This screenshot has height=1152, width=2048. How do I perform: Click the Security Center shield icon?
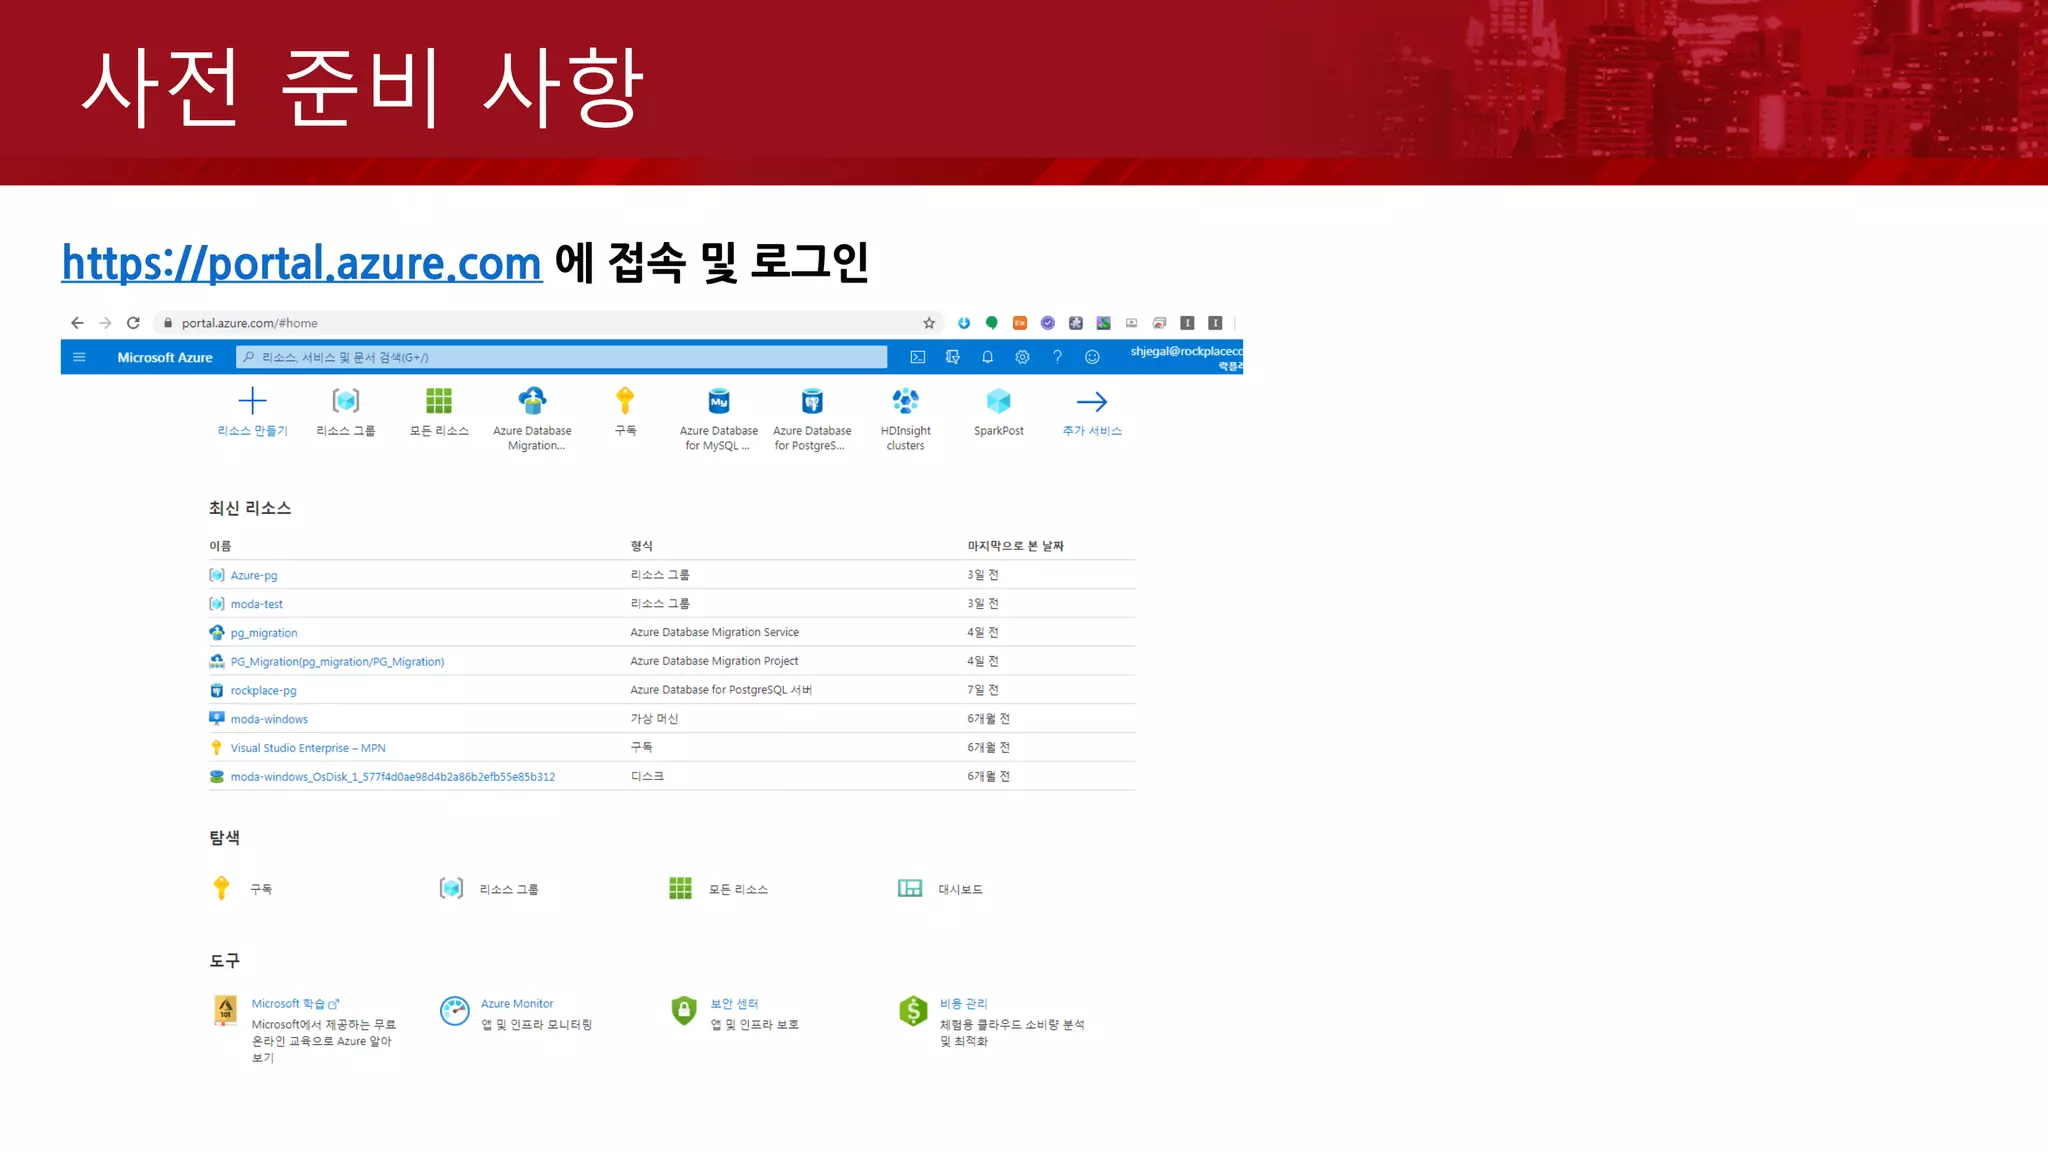[684, 1011]
